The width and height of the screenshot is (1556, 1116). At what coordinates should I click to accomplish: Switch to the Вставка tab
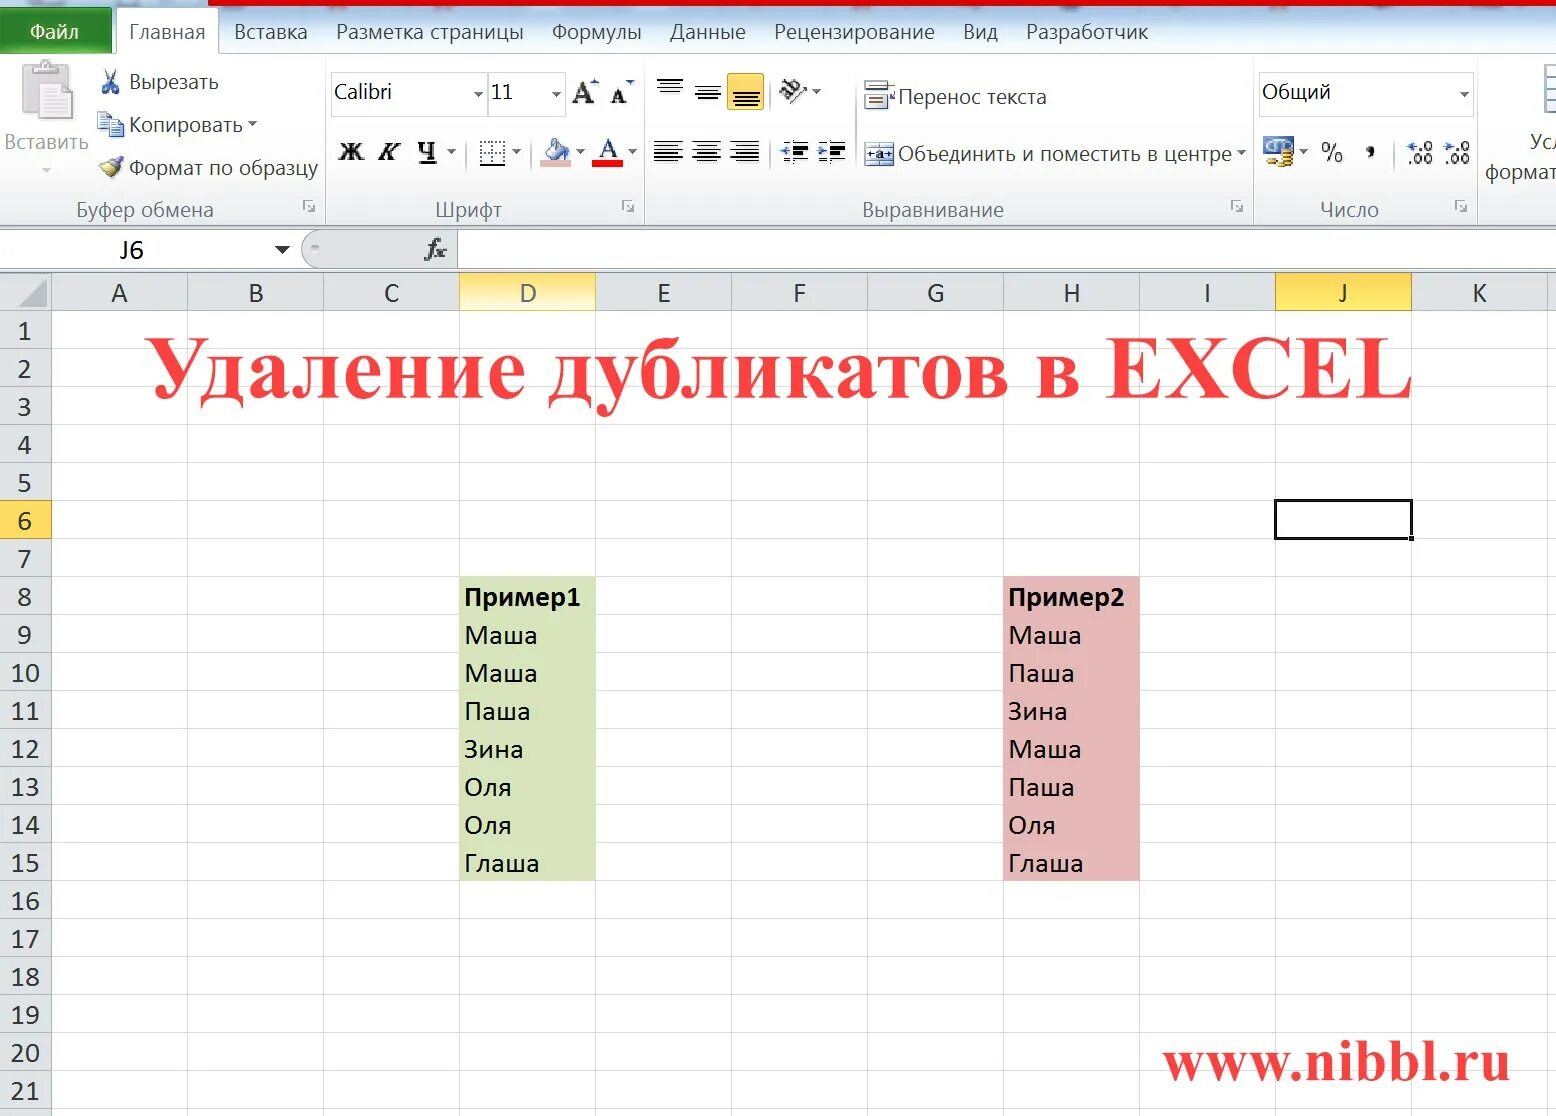point(270,32)
